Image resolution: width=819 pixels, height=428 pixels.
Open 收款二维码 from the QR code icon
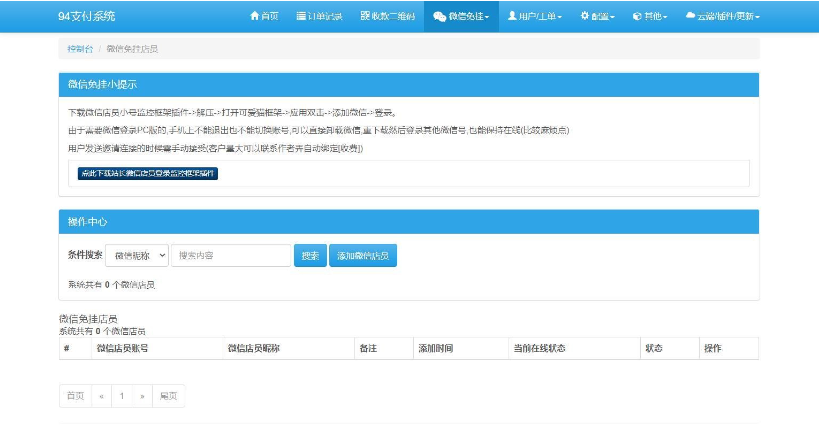(x=388, y=16)
